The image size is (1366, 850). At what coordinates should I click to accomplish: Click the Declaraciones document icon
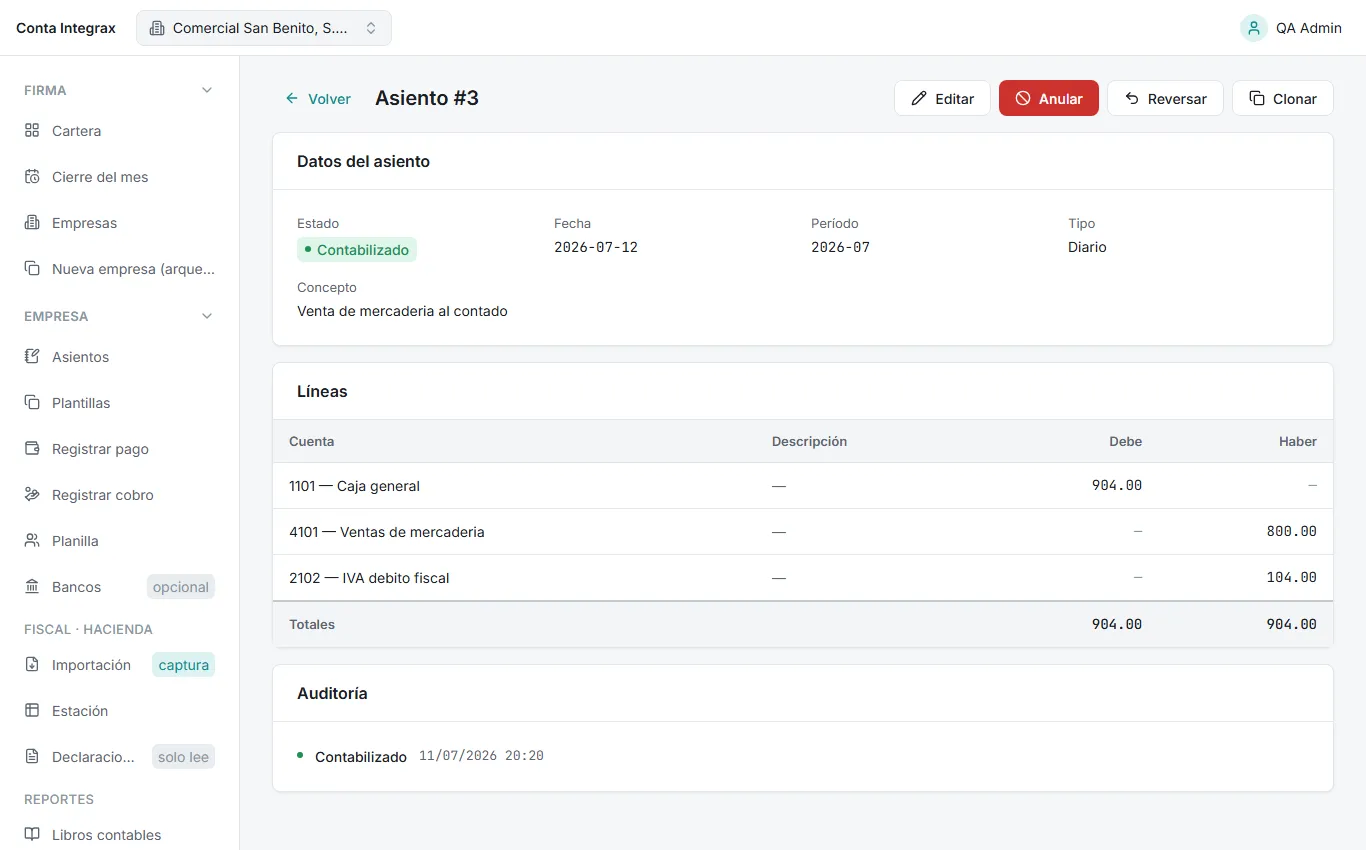click(x=32, y=757)
